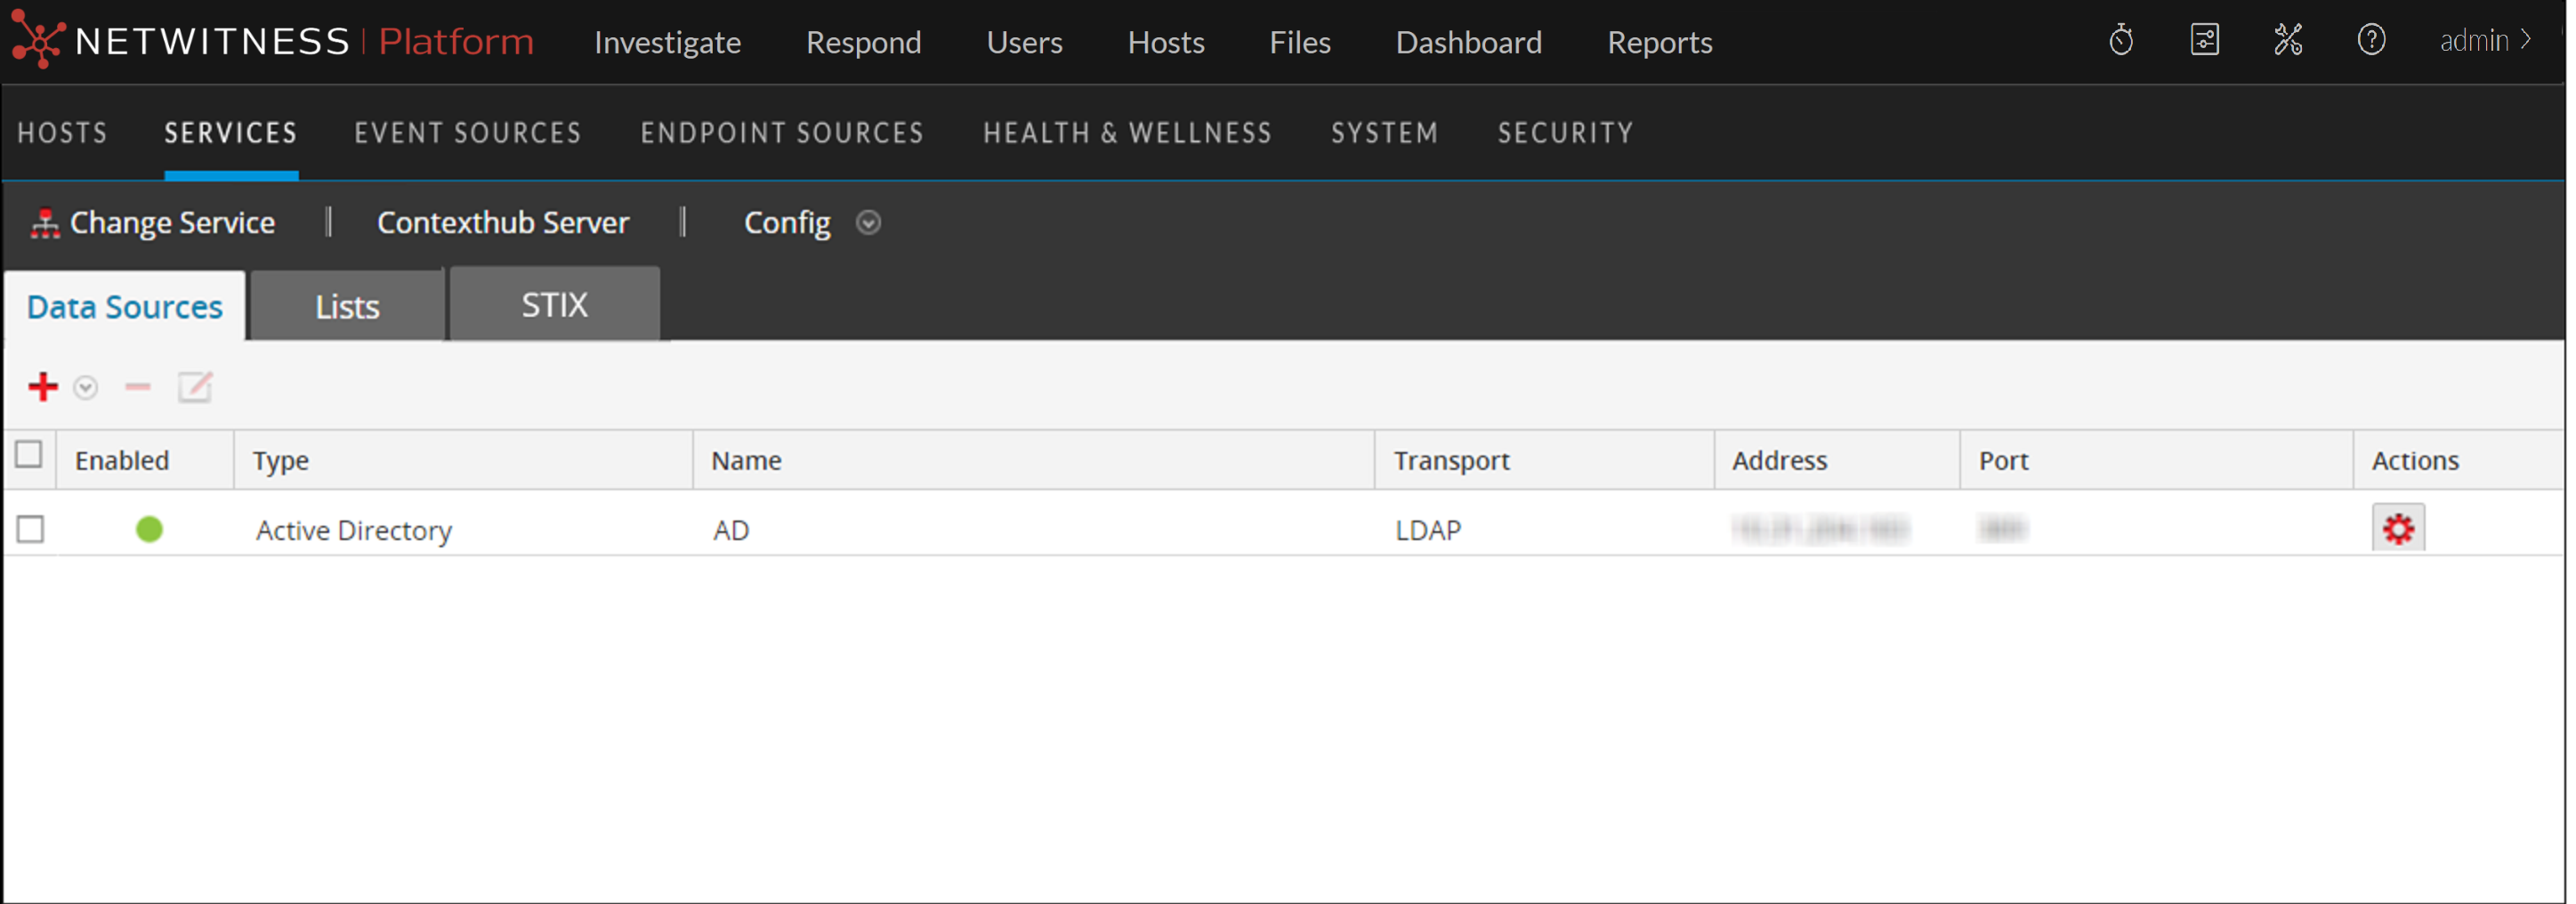Open the jobs/tasks panel icon in top bar

coord(2204,41)
